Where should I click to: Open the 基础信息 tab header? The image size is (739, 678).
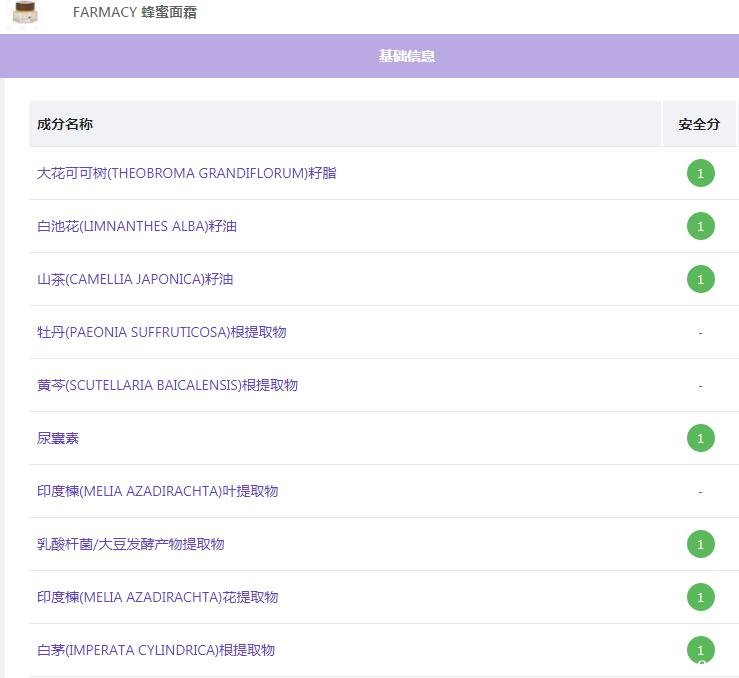tap(406, 56)
